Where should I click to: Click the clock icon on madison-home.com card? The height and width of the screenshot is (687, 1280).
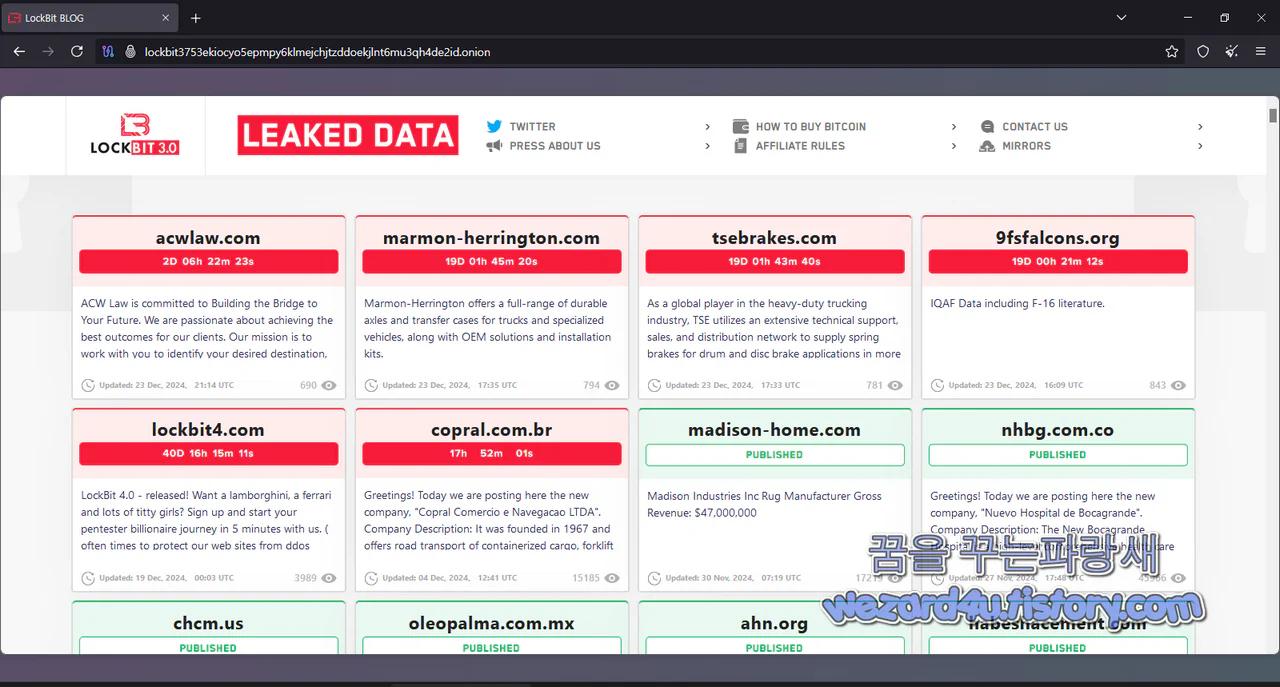coord(654,578)
